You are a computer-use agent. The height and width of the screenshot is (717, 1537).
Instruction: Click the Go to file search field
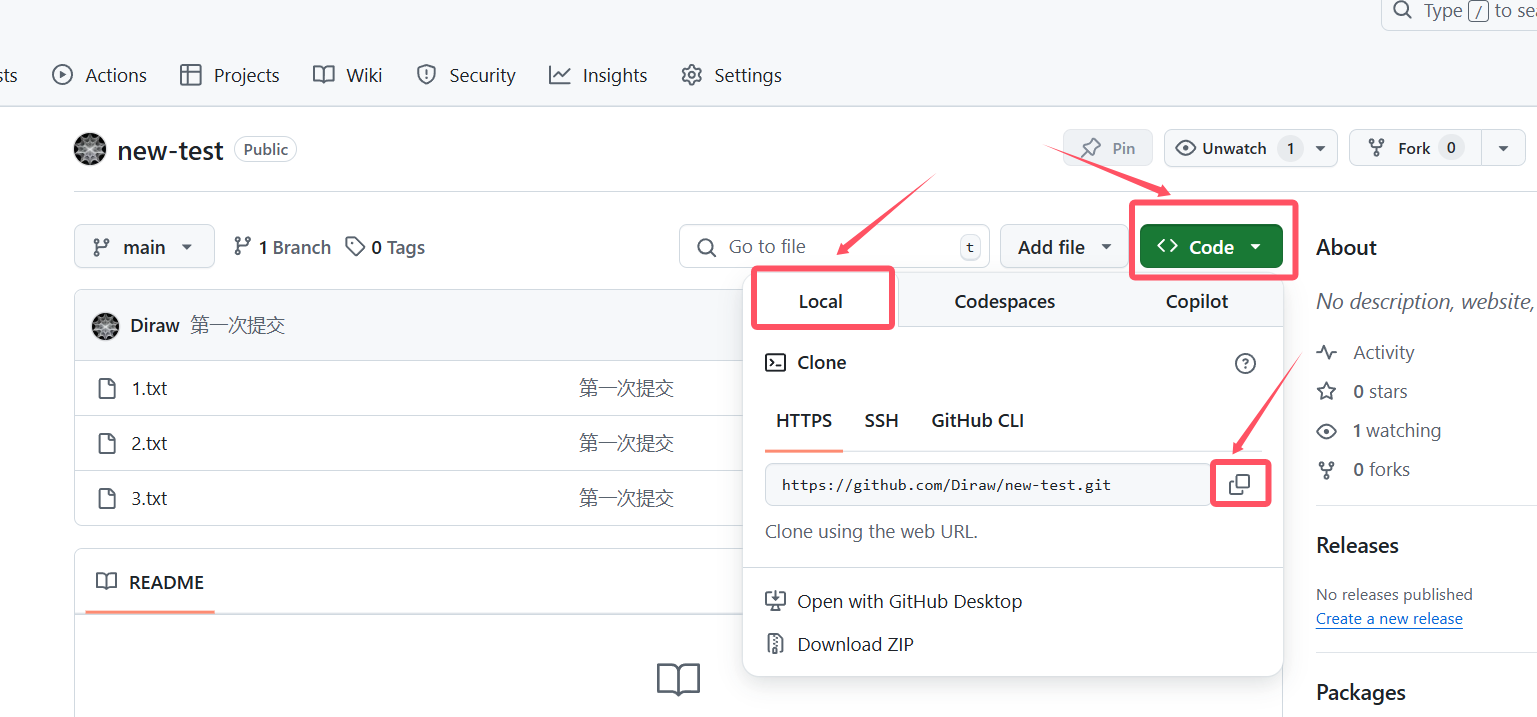pyautogui.click(x=834, y=247)
